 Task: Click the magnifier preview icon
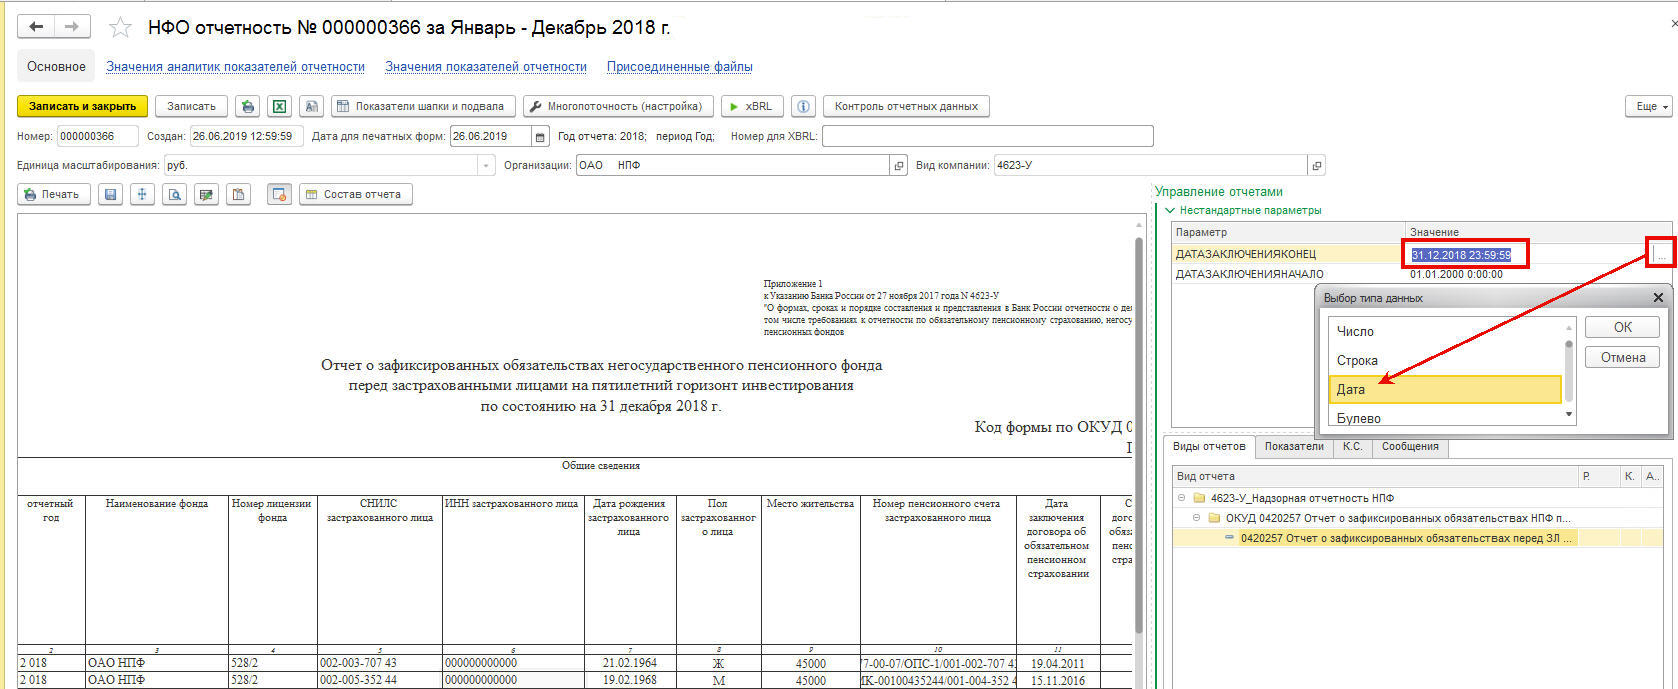point(175,195)
